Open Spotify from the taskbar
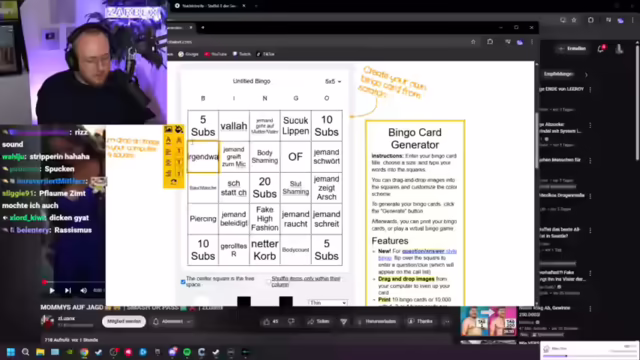Screen dimensions: 640x360 click(187, 352)
